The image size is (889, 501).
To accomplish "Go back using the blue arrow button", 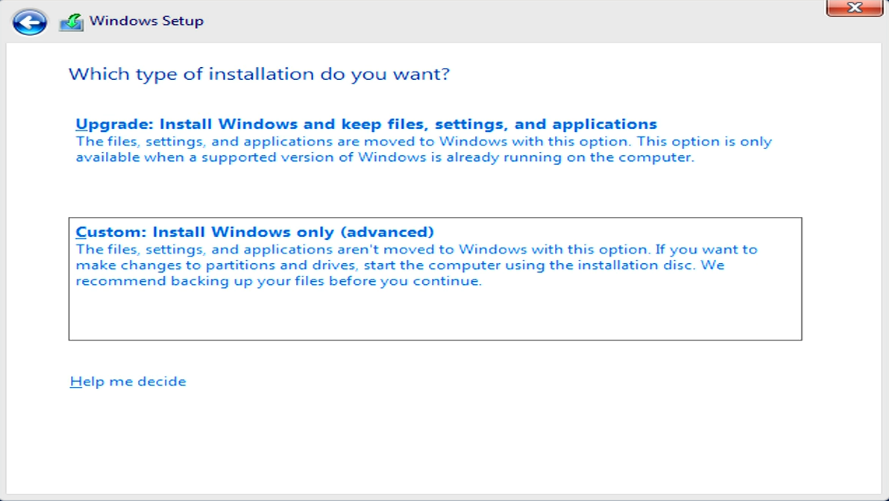I will pyautogui.click(x=29, y=23).
